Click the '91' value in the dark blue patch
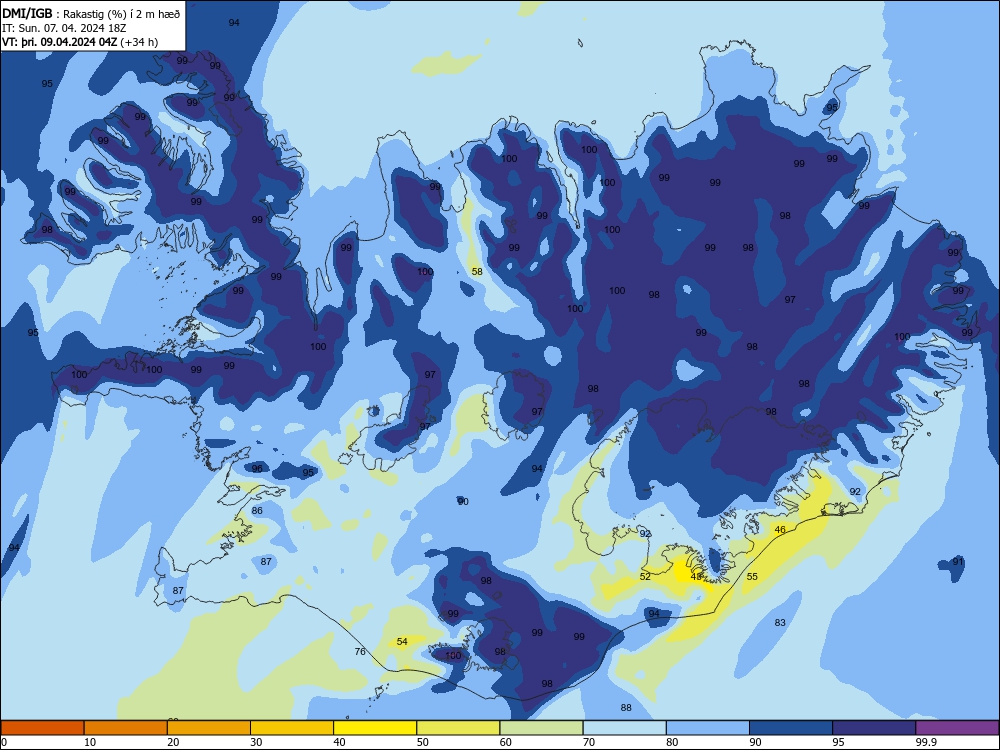1000x750 pixels. pyautogui.click(x=958, y=562)
